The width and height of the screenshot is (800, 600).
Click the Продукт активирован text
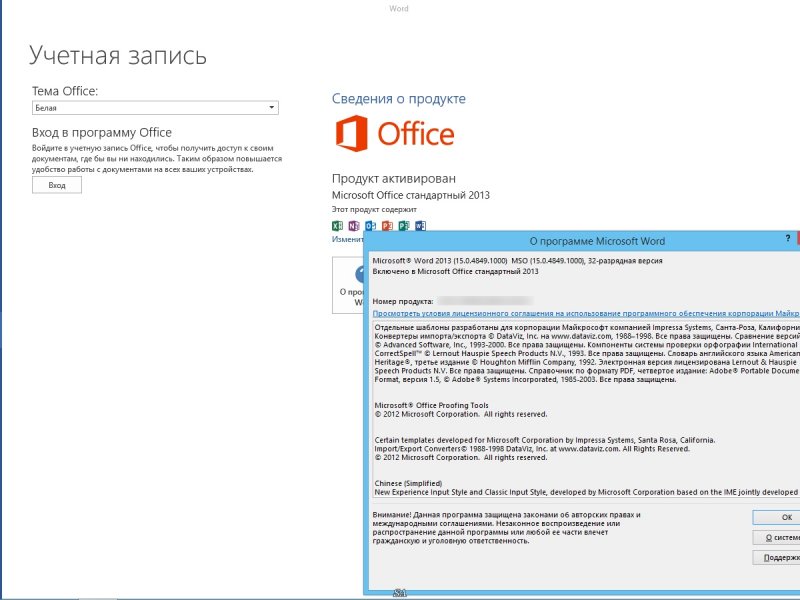point(393,179)
